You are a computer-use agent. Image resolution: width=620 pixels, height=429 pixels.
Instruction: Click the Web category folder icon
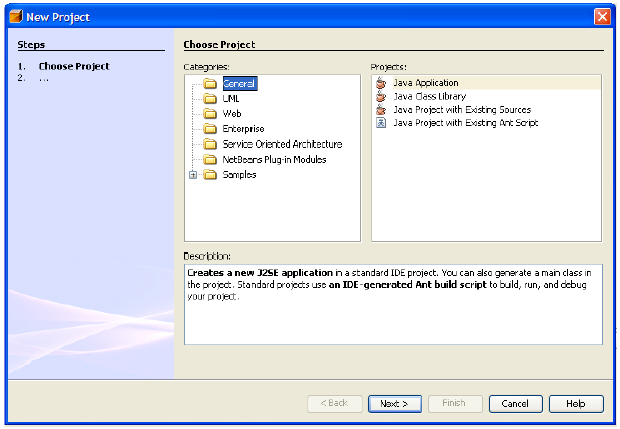pyautogui.click(x=210, y=114)
